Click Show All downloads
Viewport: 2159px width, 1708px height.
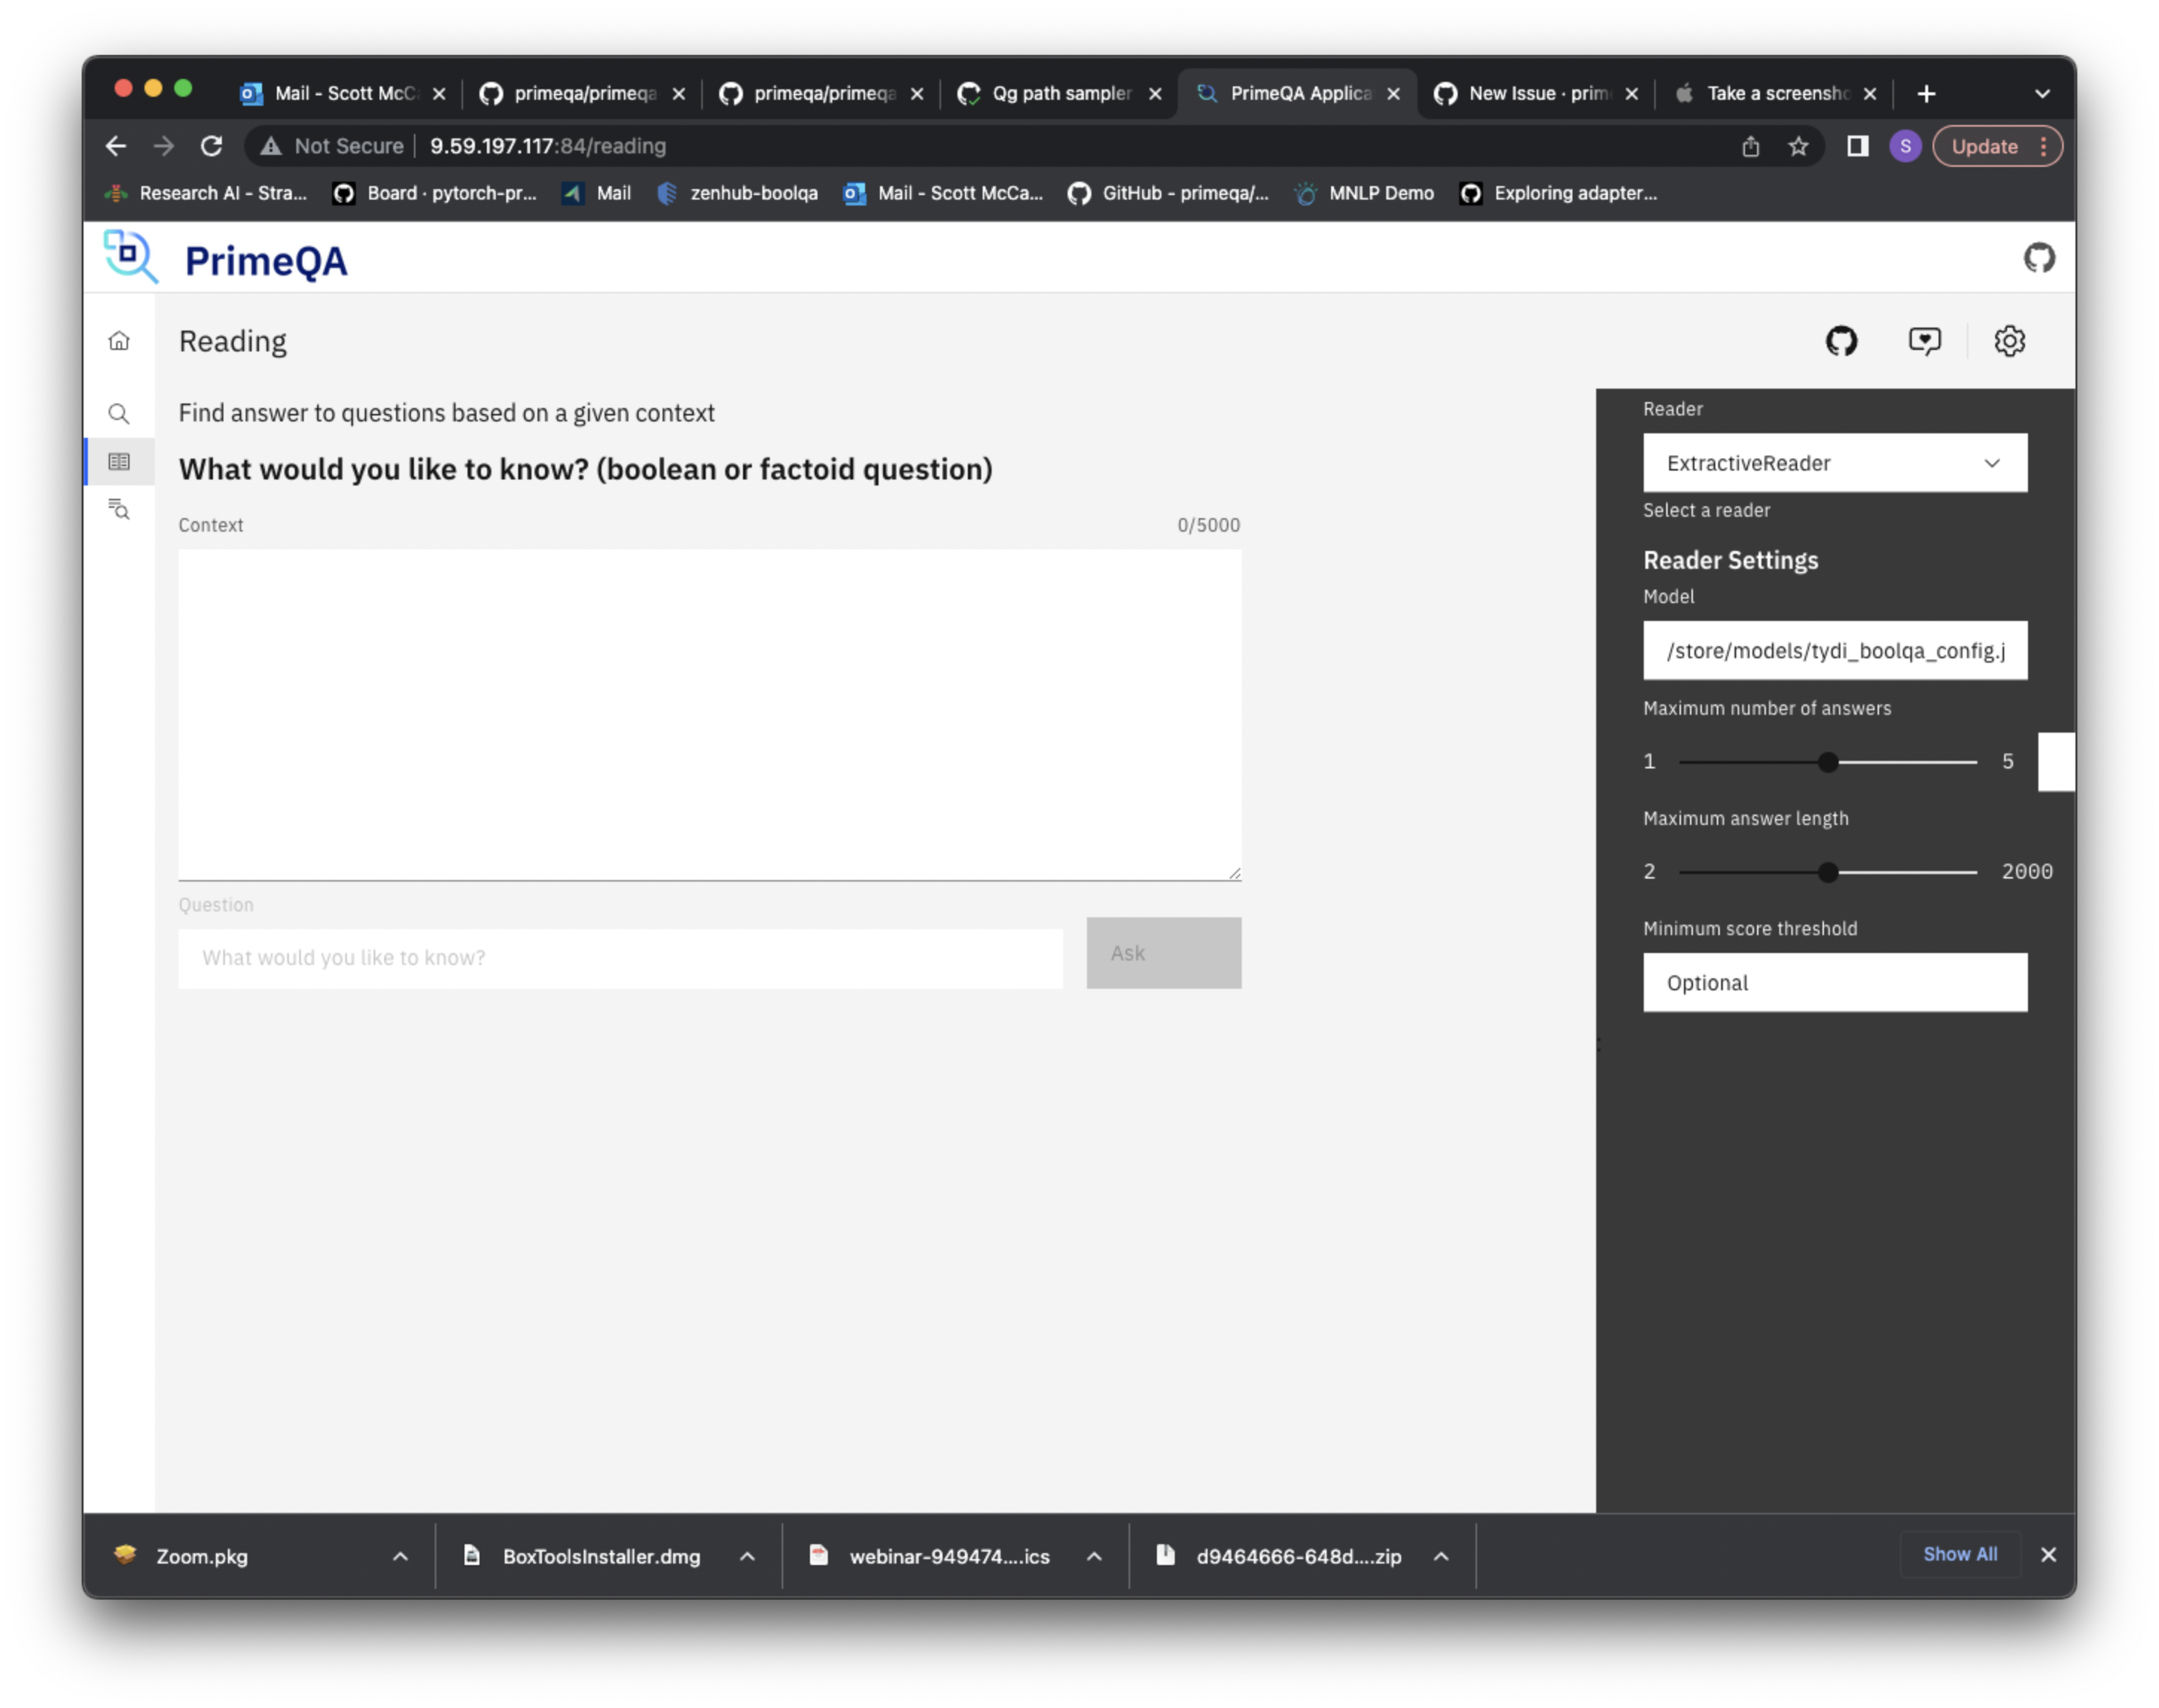[1959, 1554]
